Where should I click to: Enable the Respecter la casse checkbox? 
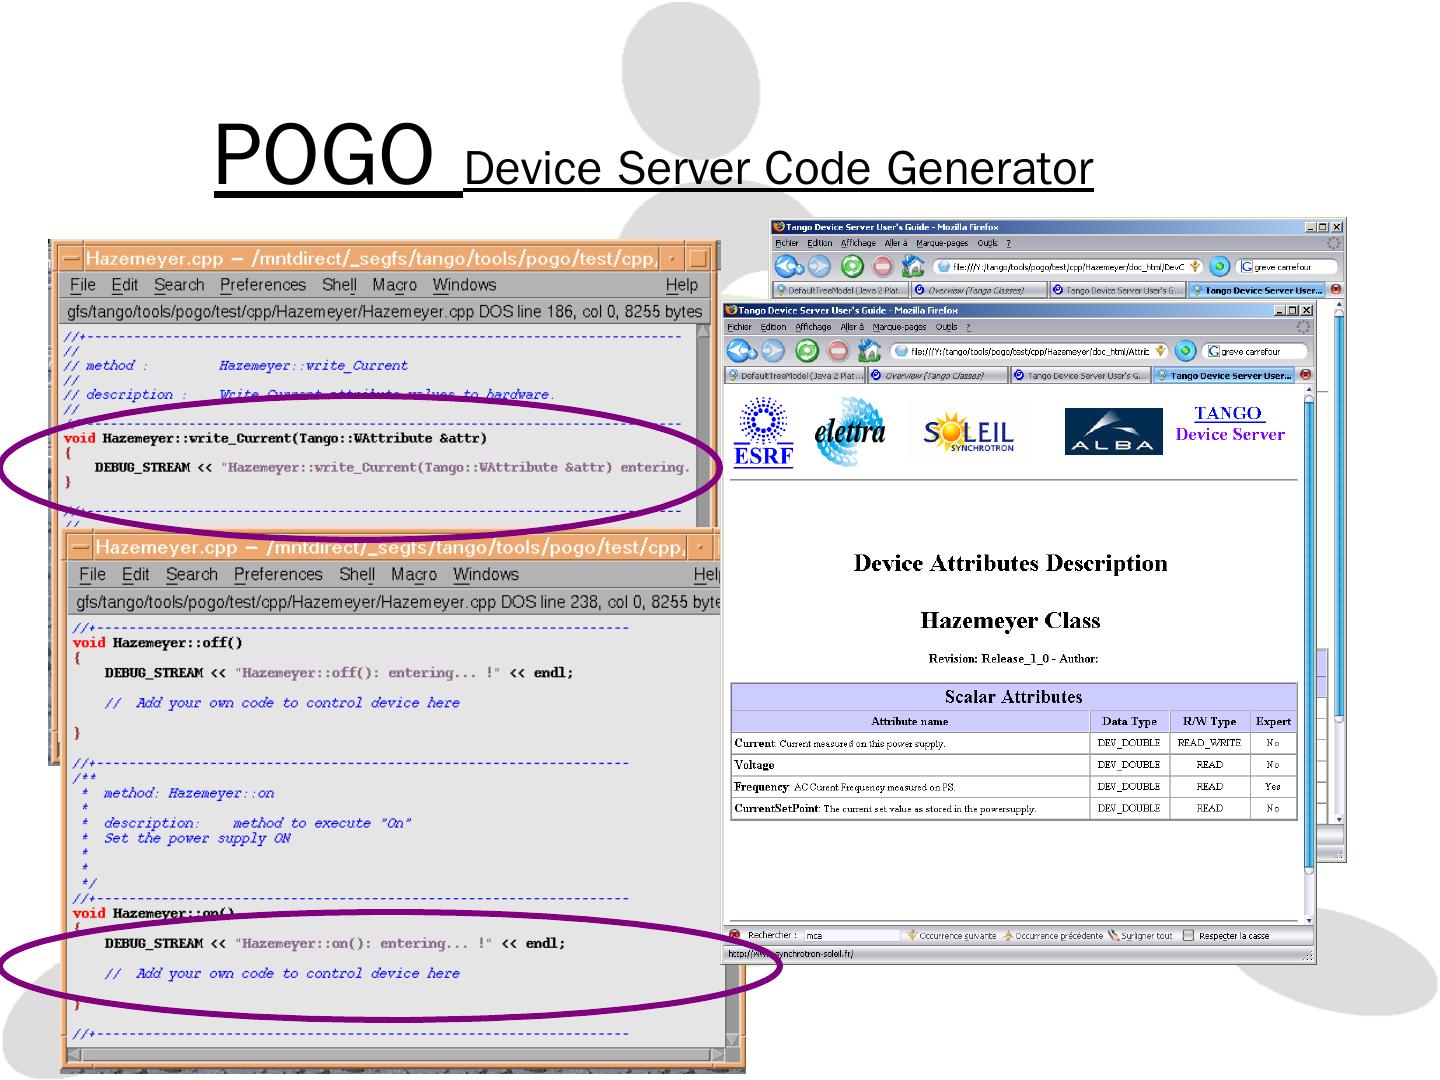tap(1188, 936)
